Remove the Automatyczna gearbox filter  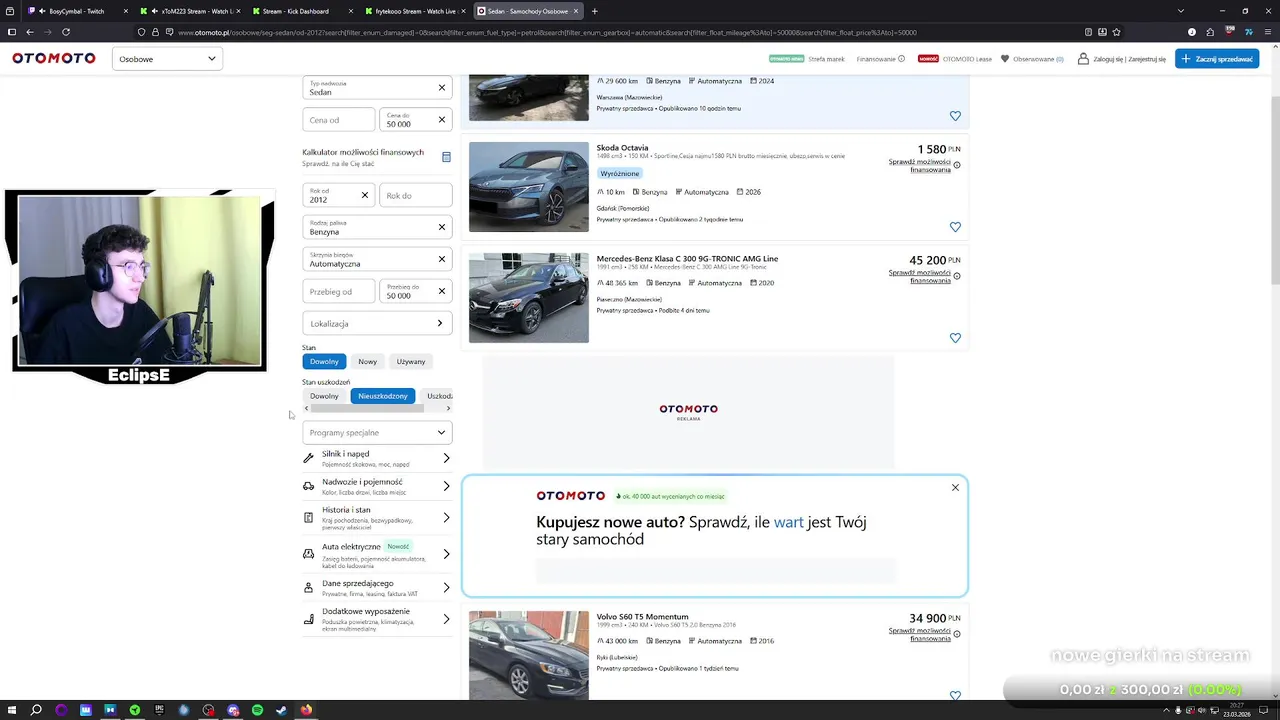(x=441, y=259)
